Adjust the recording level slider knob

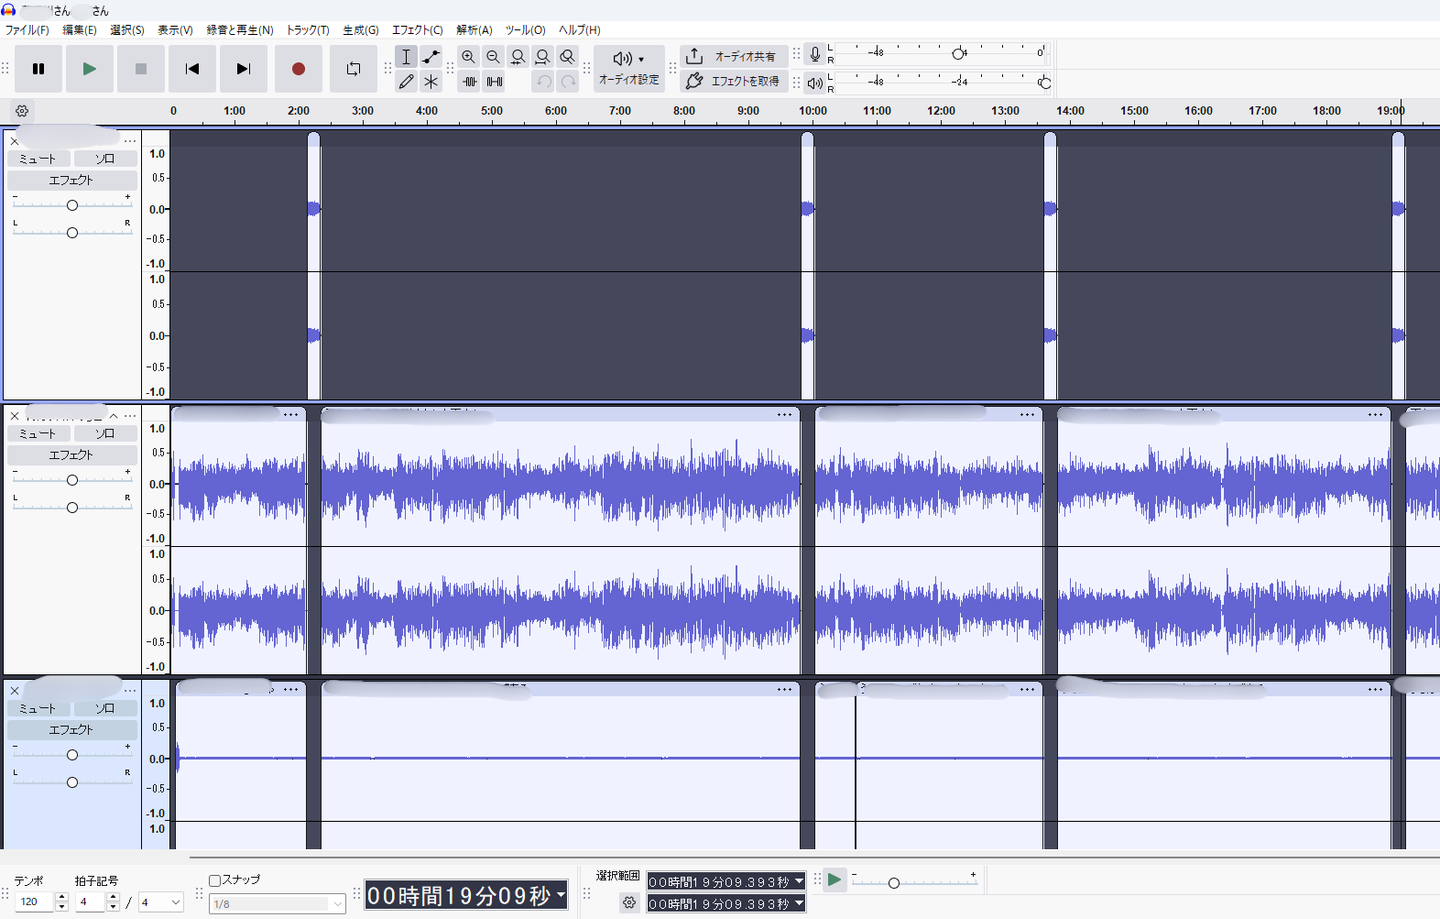(x=959, y=53)
